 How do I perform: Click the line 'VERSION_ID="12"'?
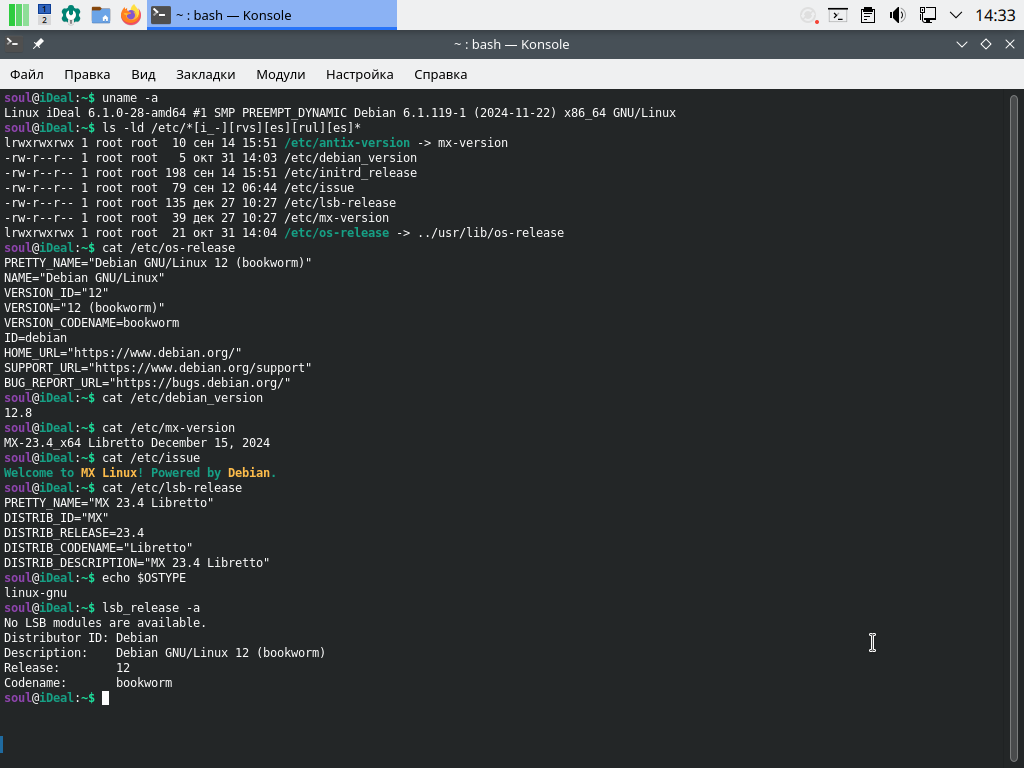pos(56,293)
